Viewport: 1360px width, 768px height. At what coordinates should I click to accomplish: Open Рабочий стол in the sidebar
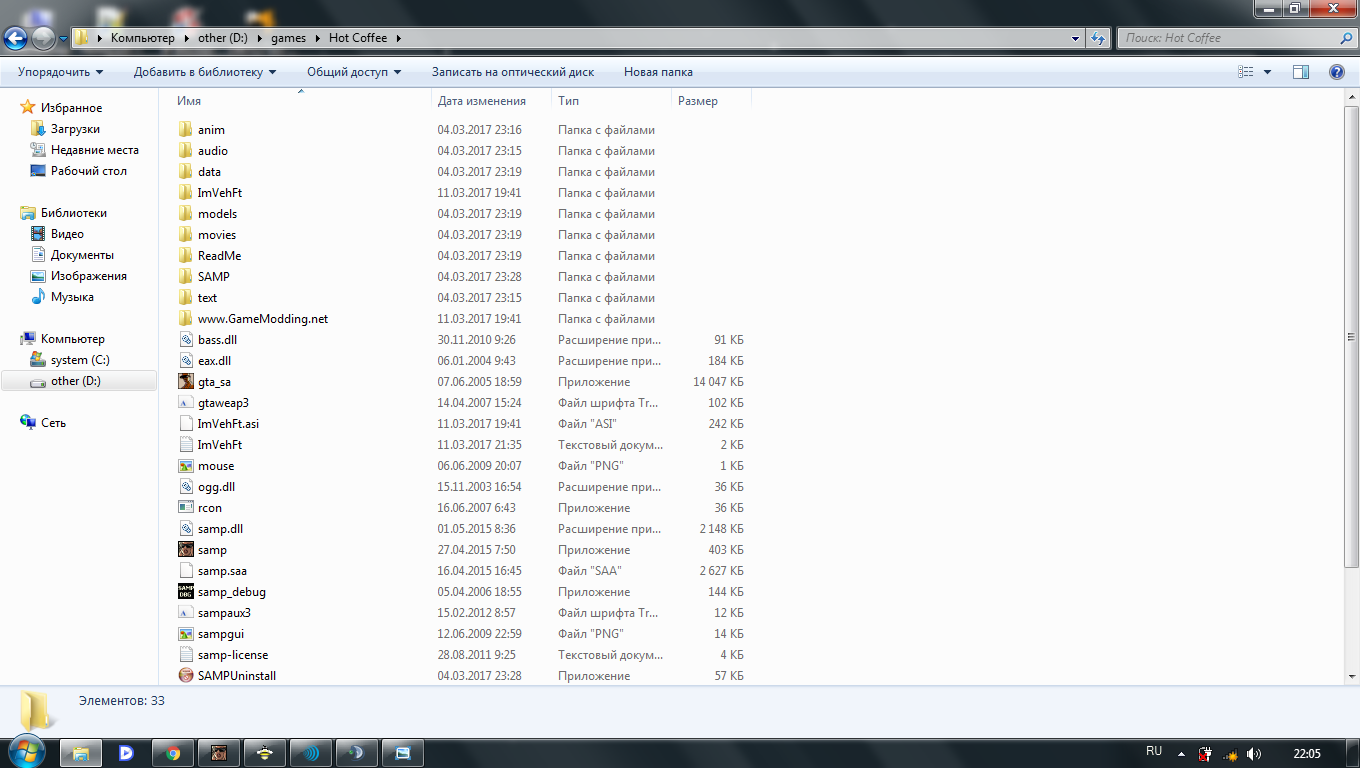[x=89, y=171]
